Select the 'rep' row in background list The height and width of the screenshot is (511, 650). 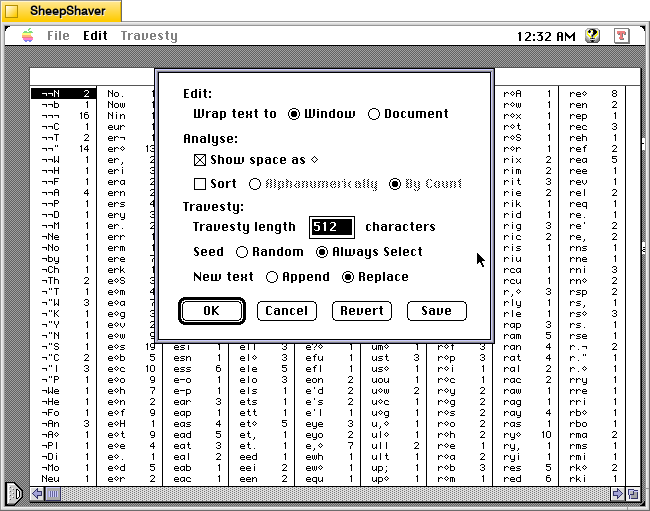tap(592, 116)
